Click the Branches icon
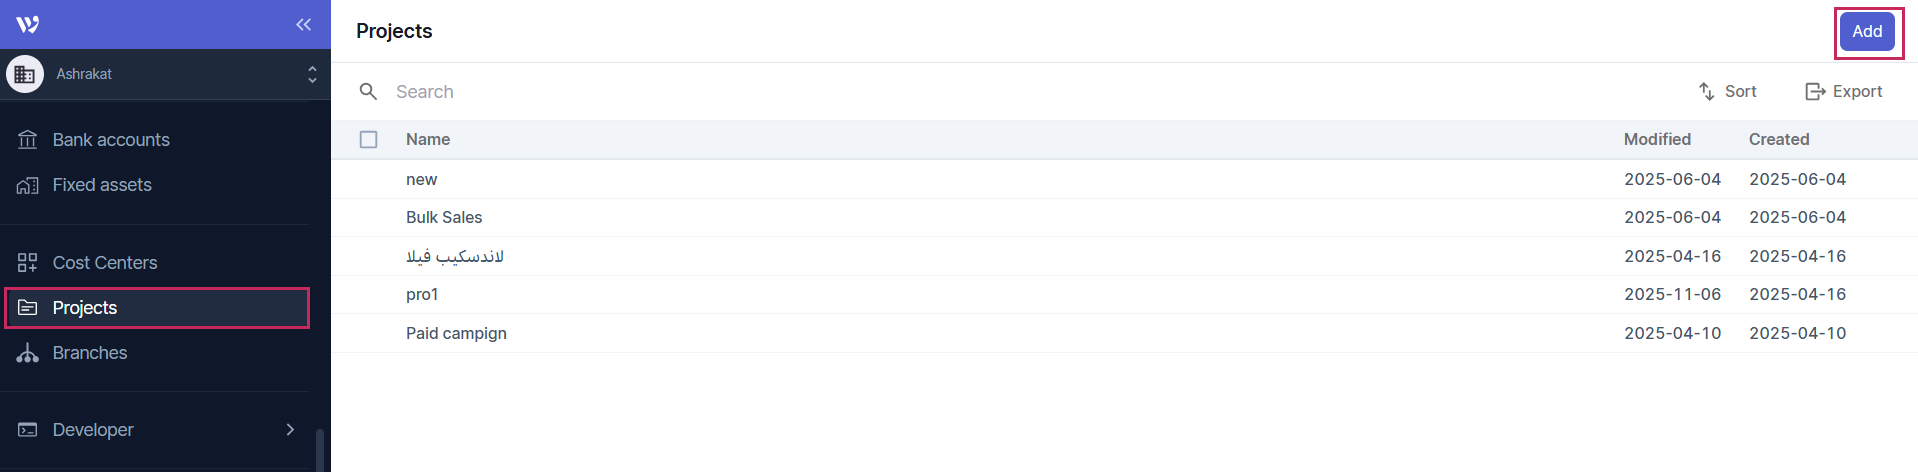This screenshot has width=1918, height=472. pos(27,353)
